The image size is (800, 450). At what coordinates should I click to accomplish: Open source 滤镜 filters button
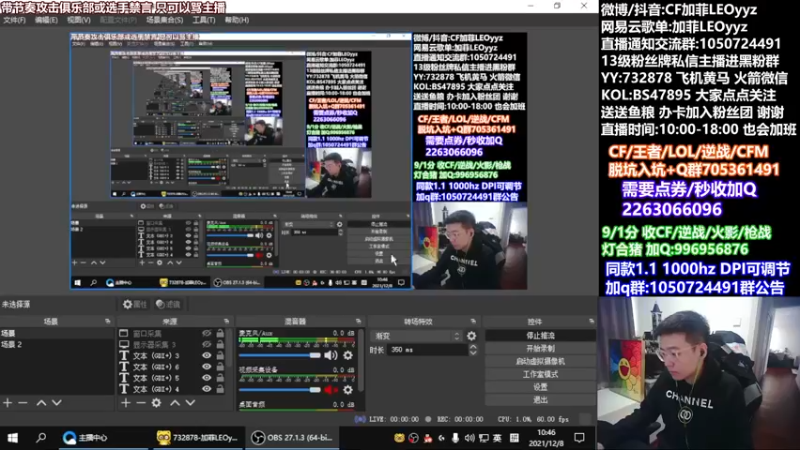click(x=168, y=304)
